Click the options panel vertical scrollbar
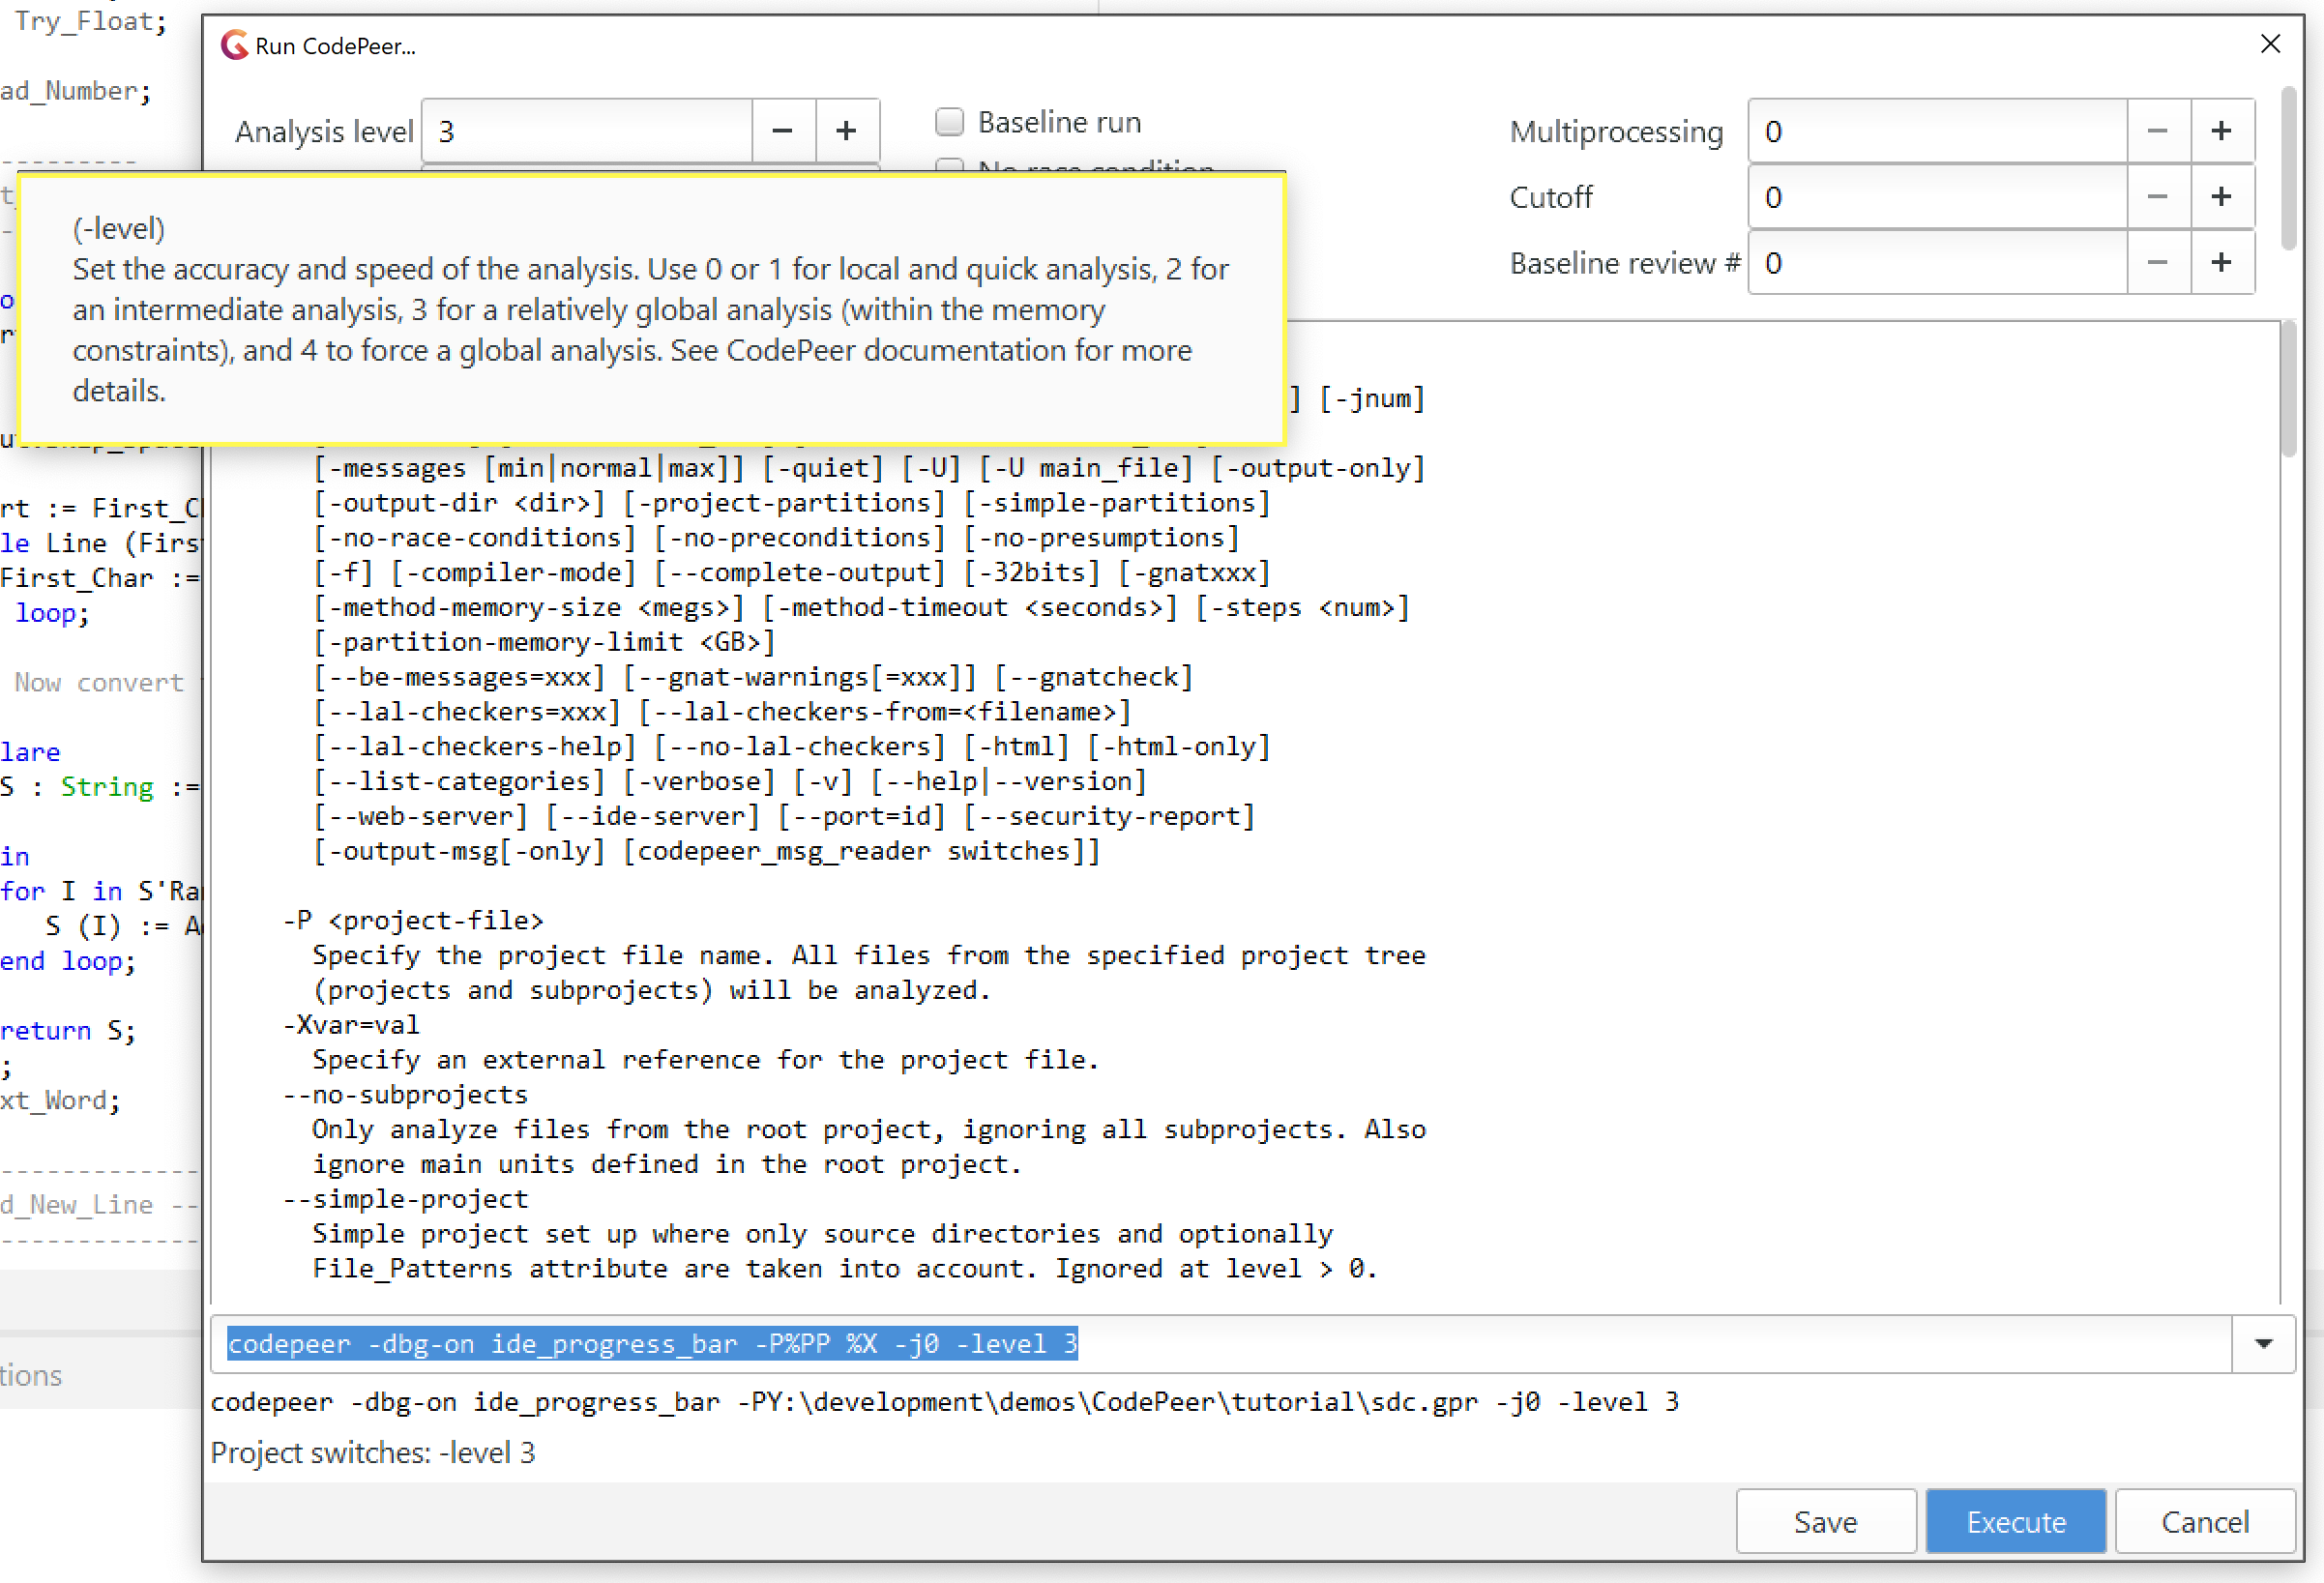Viewport: 2324px width, 1583px height. [2288, 168]
